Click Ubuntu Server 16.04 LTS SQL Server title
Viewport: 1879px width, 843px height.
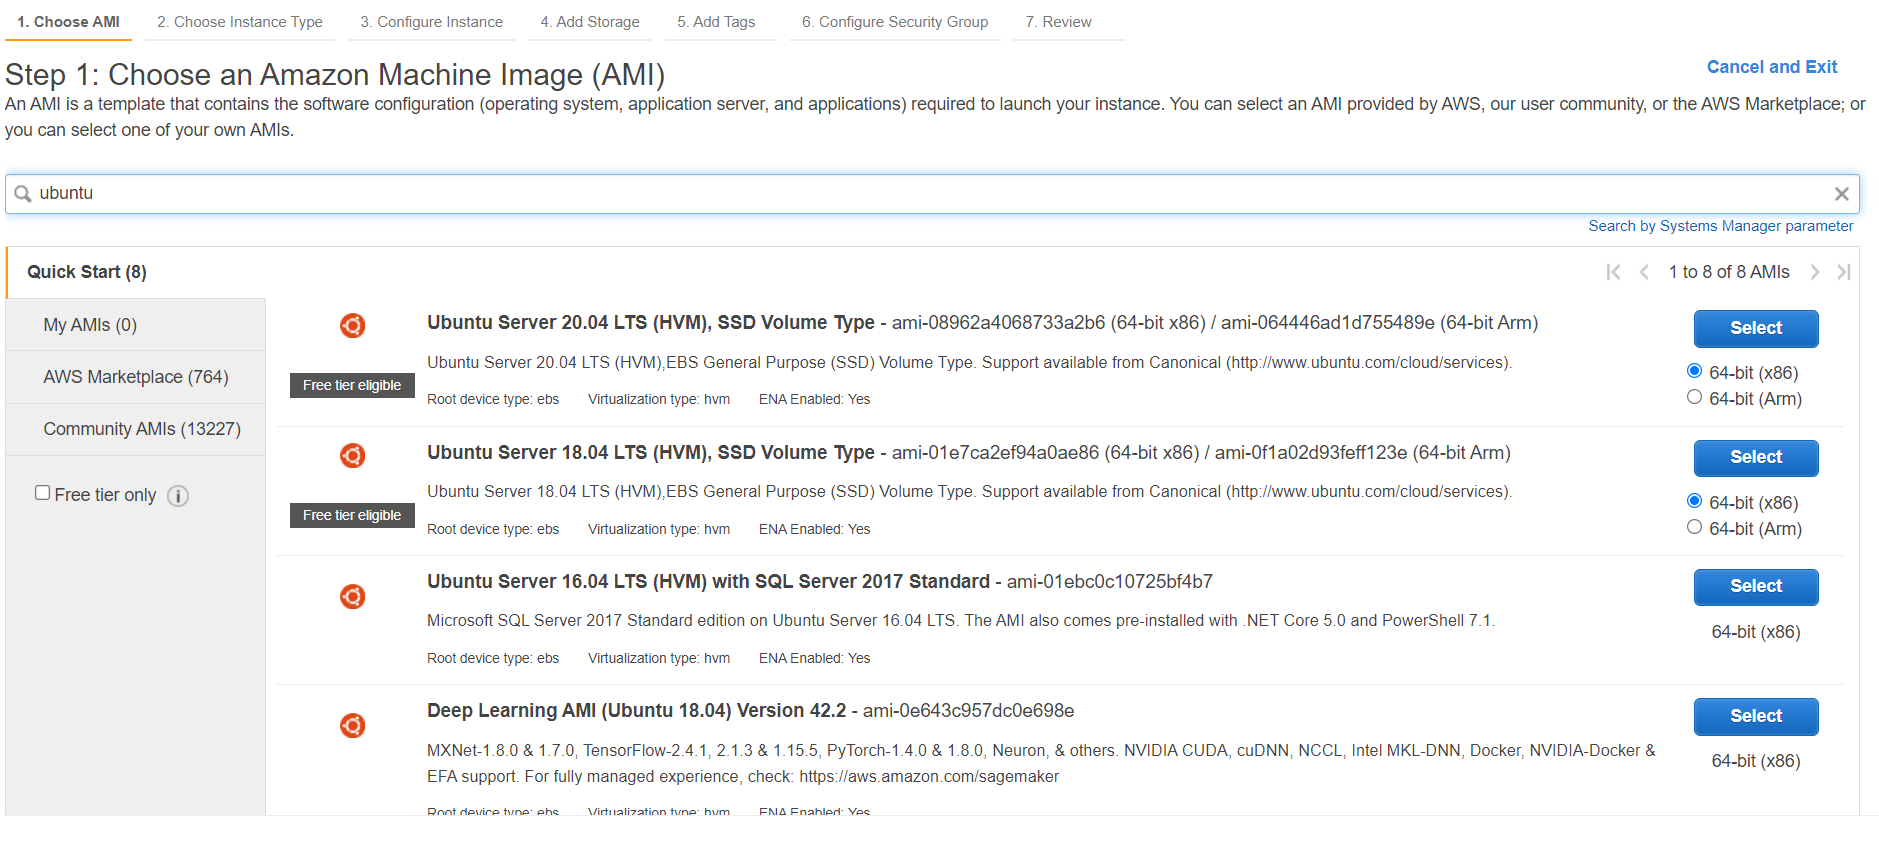coord(708,582)
